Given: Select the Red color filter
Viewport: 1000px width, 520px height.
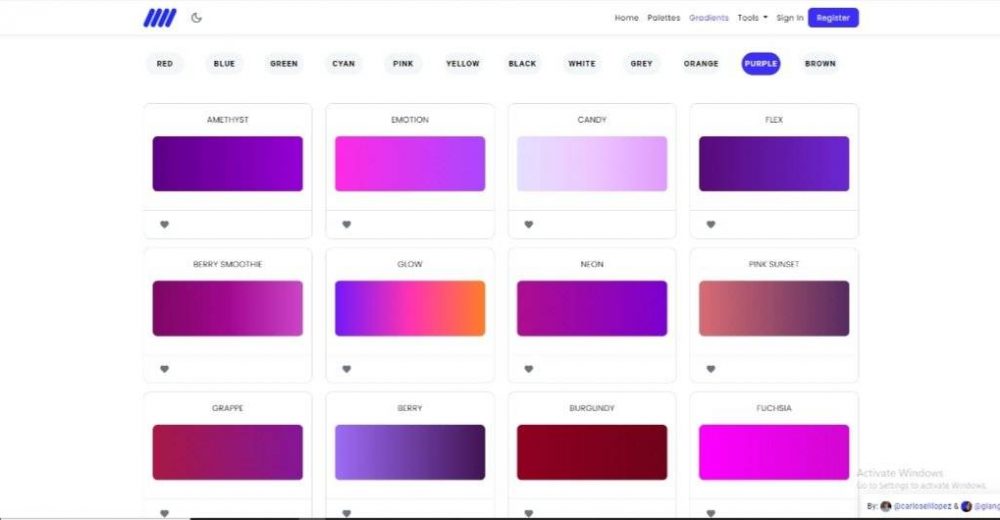Looking at the screenshot, I should [x=165, y=64].
